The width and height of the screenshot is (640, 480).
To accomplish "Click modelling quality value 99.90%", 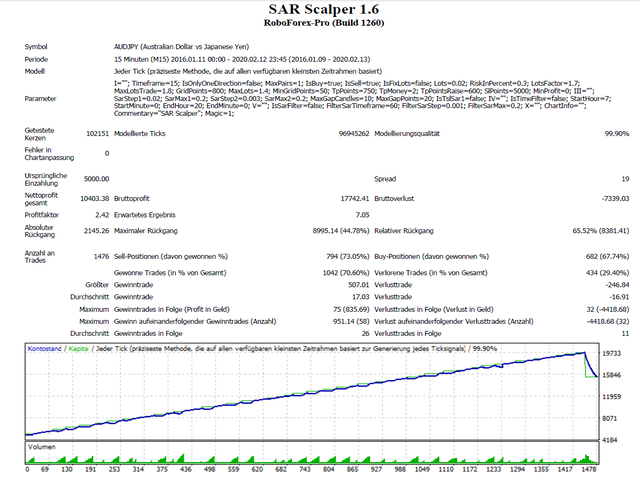I will point(617,133).
